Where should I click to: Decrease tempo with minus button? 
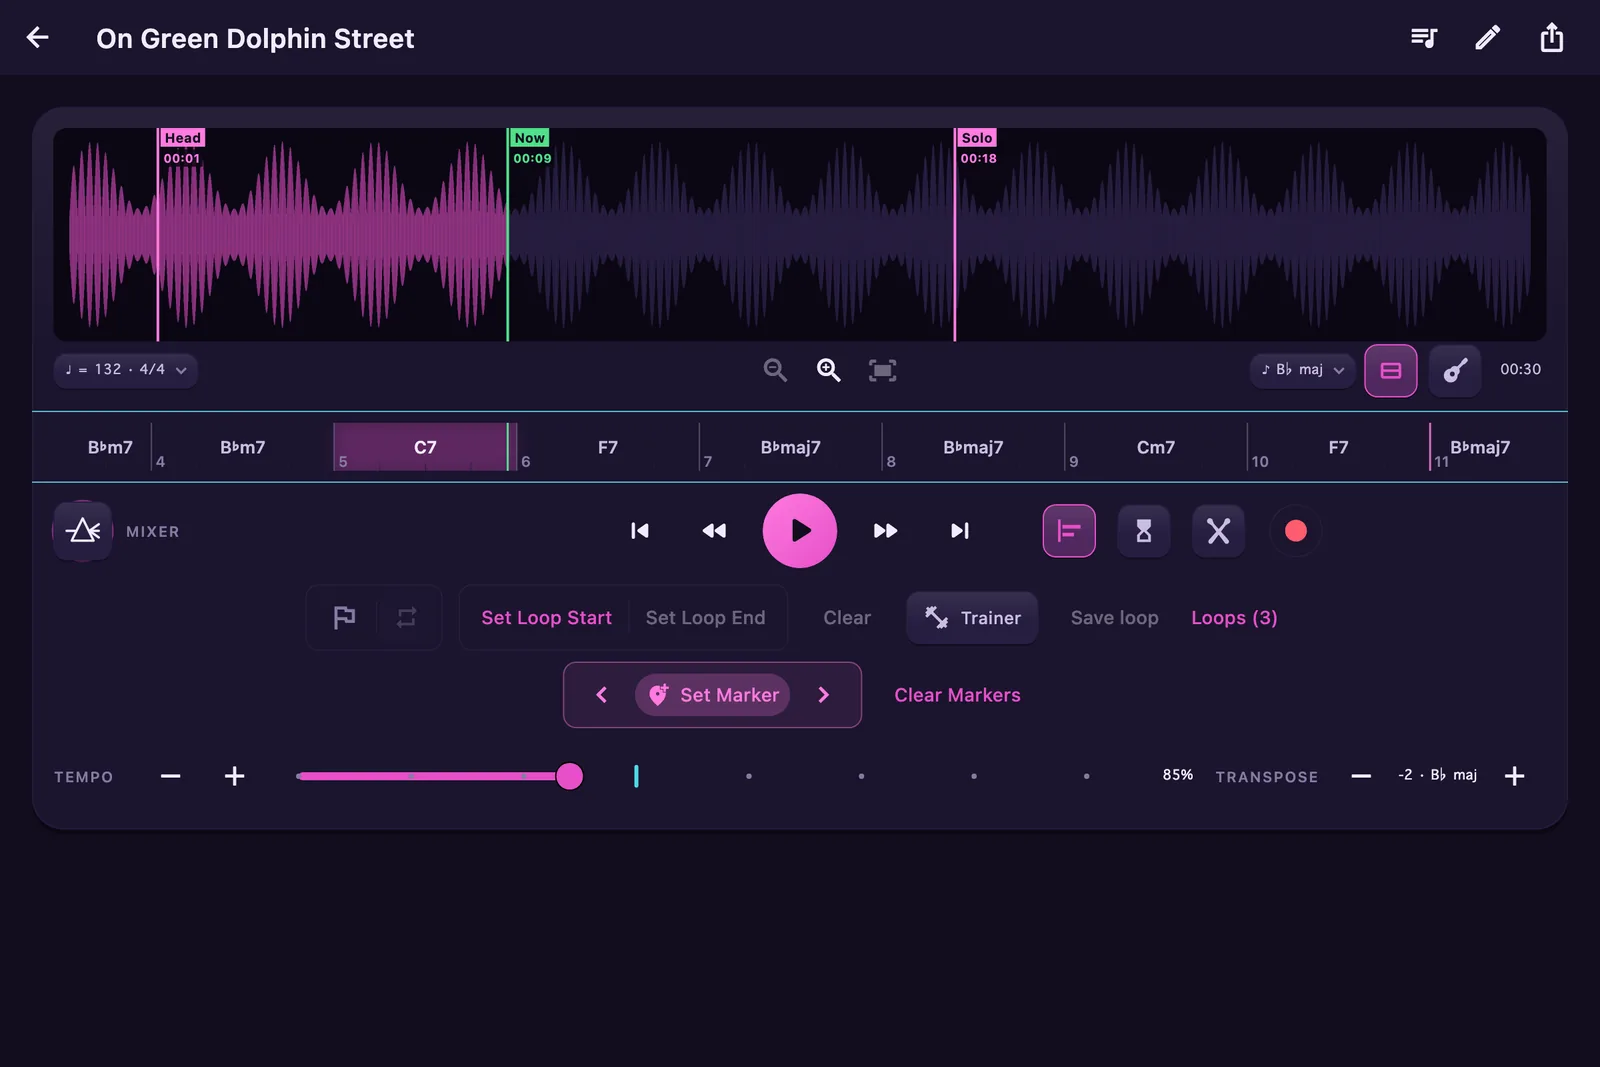click(x=171, y=776)
